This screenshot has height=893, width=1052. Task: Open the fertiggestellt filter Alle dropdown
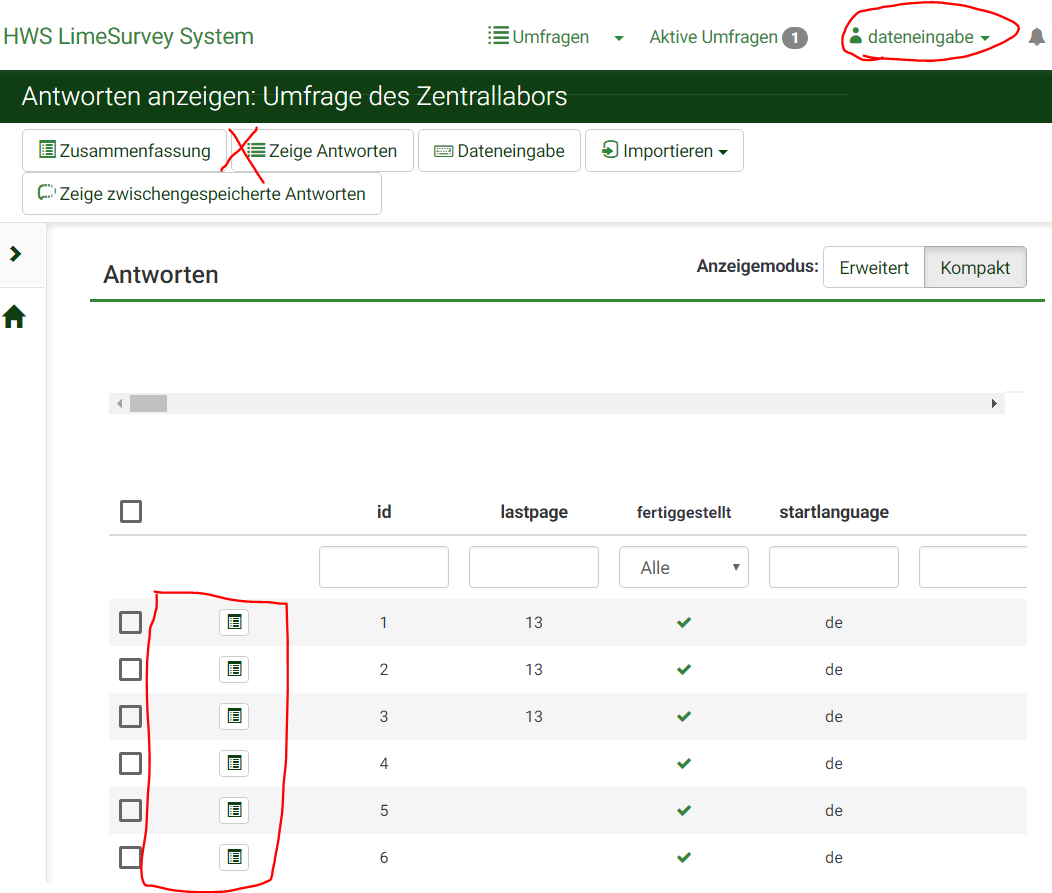coord(683,567)
